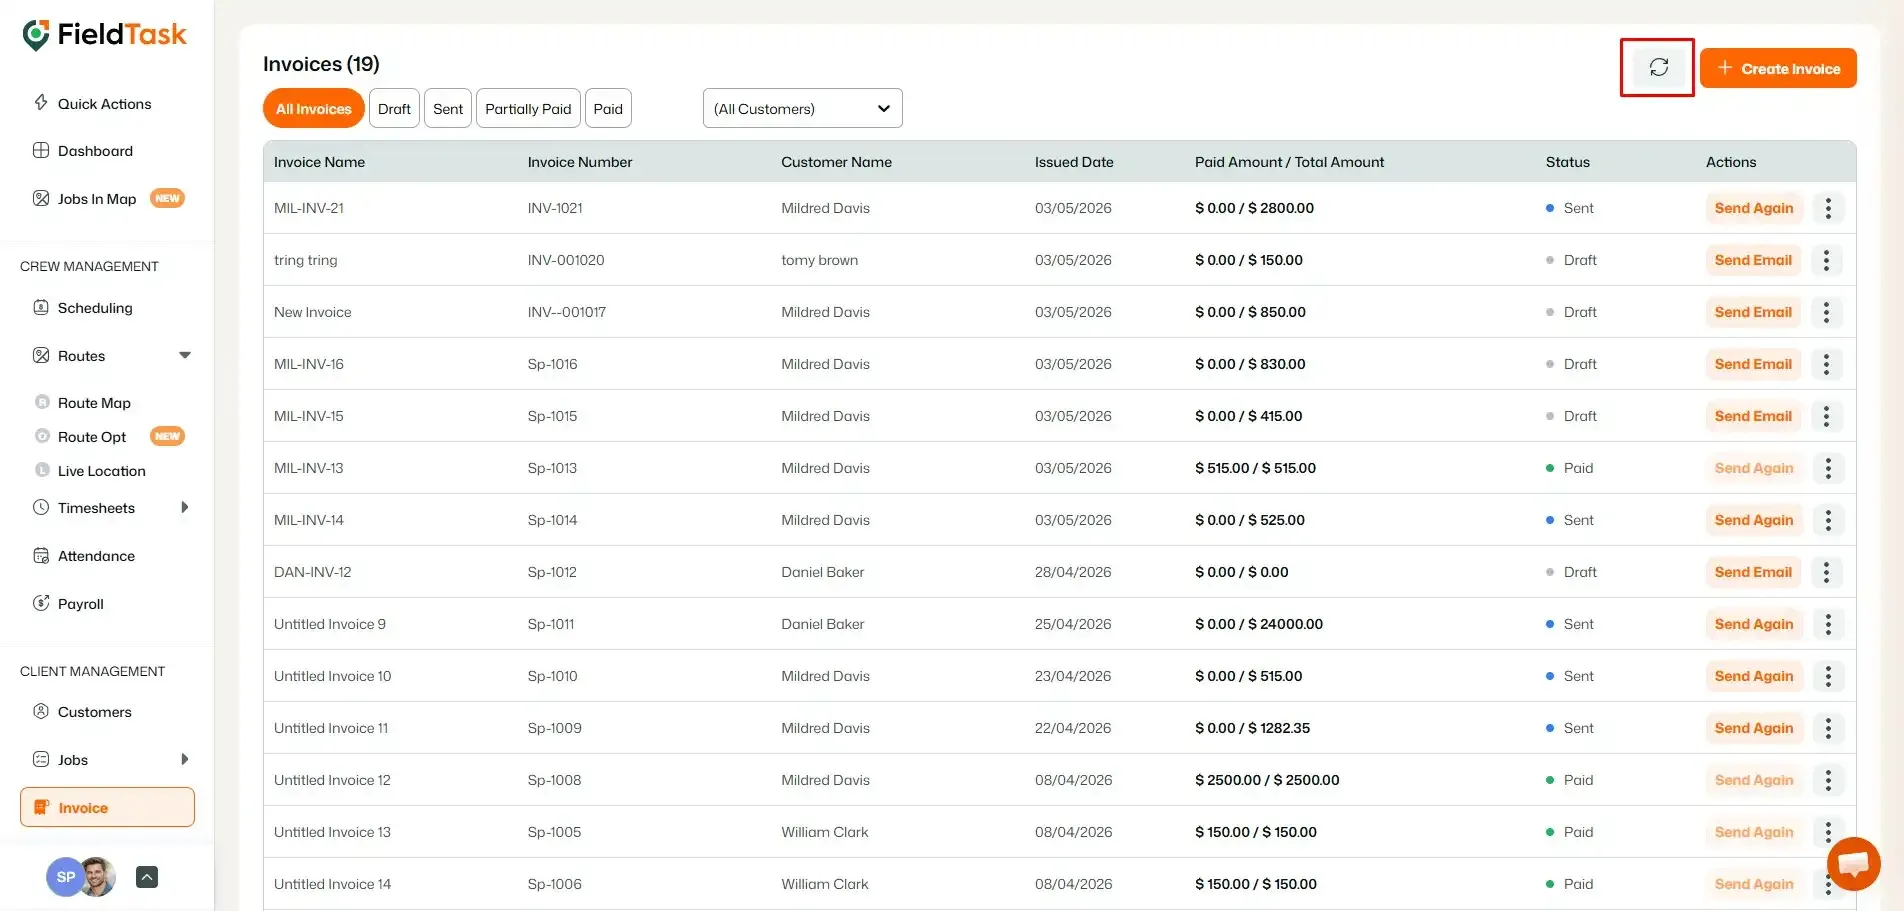1904x911 pixels.
Task: Click the Dashboard sidebar label
Action: coord(95,151)
